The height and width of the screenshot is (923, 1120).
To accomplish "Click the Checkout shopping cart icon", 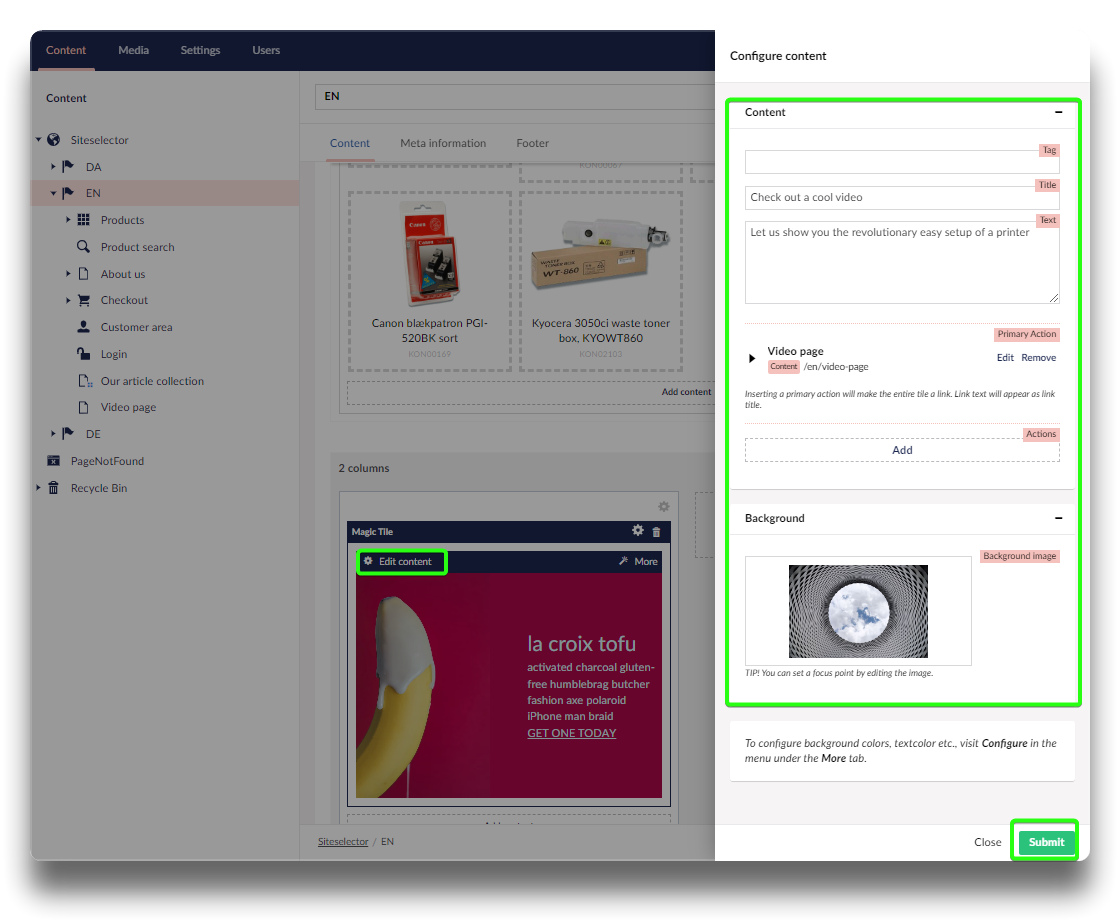I will pos(84,300).
